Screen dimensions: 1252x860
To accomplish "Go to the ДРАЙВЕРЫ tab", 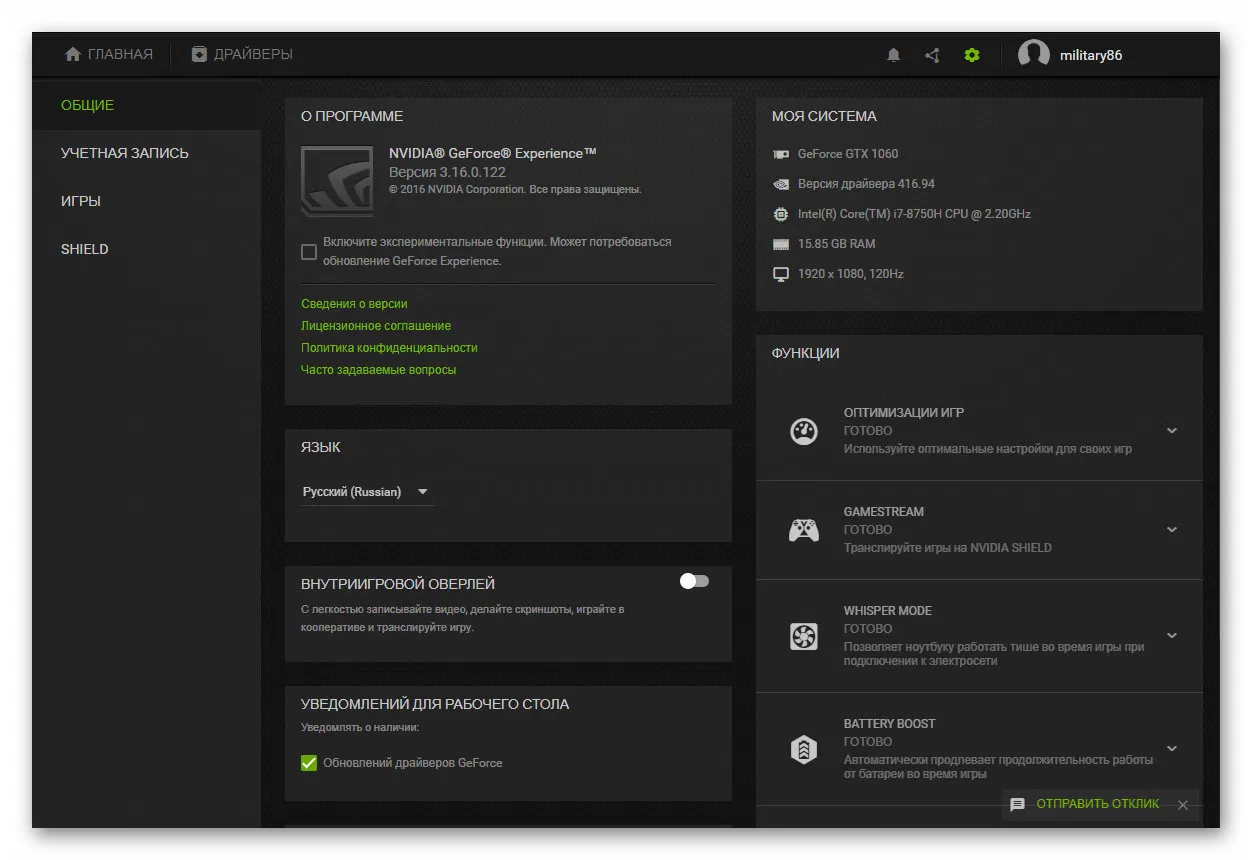I will (x=242, y=55).
